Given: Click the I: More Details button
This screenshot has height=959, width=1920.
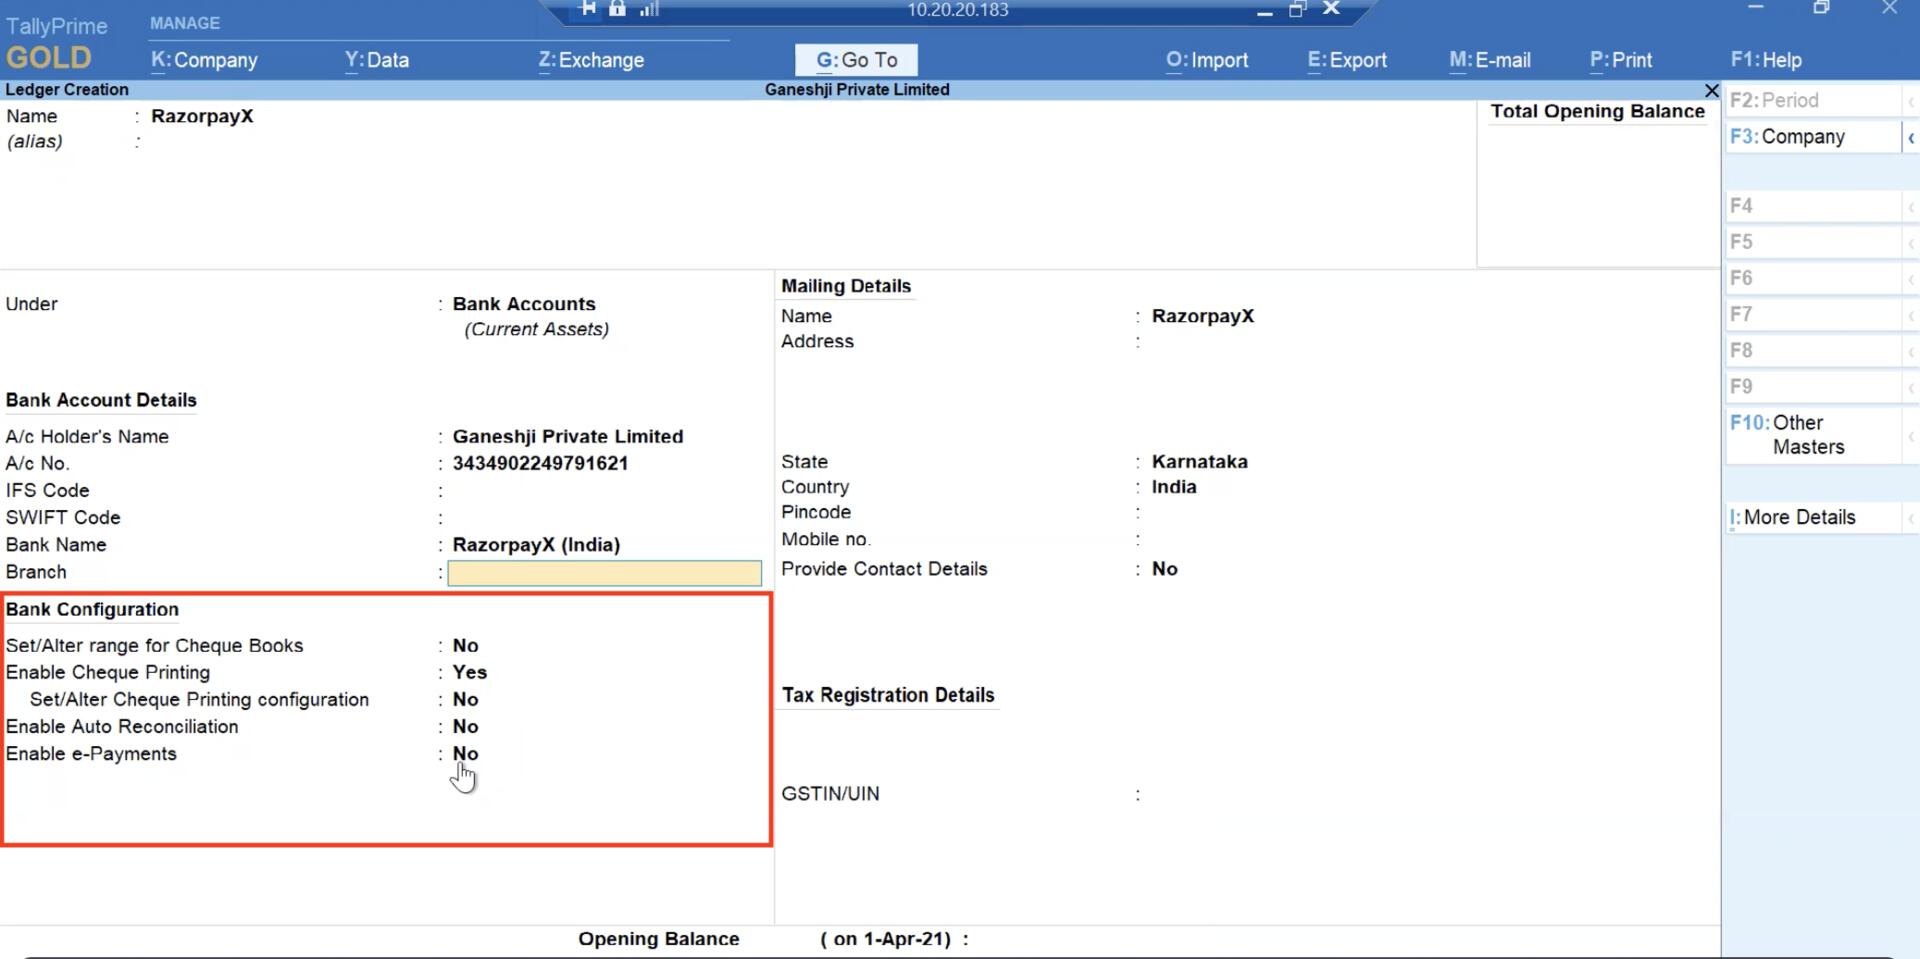Looking at the screenshot, I should coord(1812,517).
